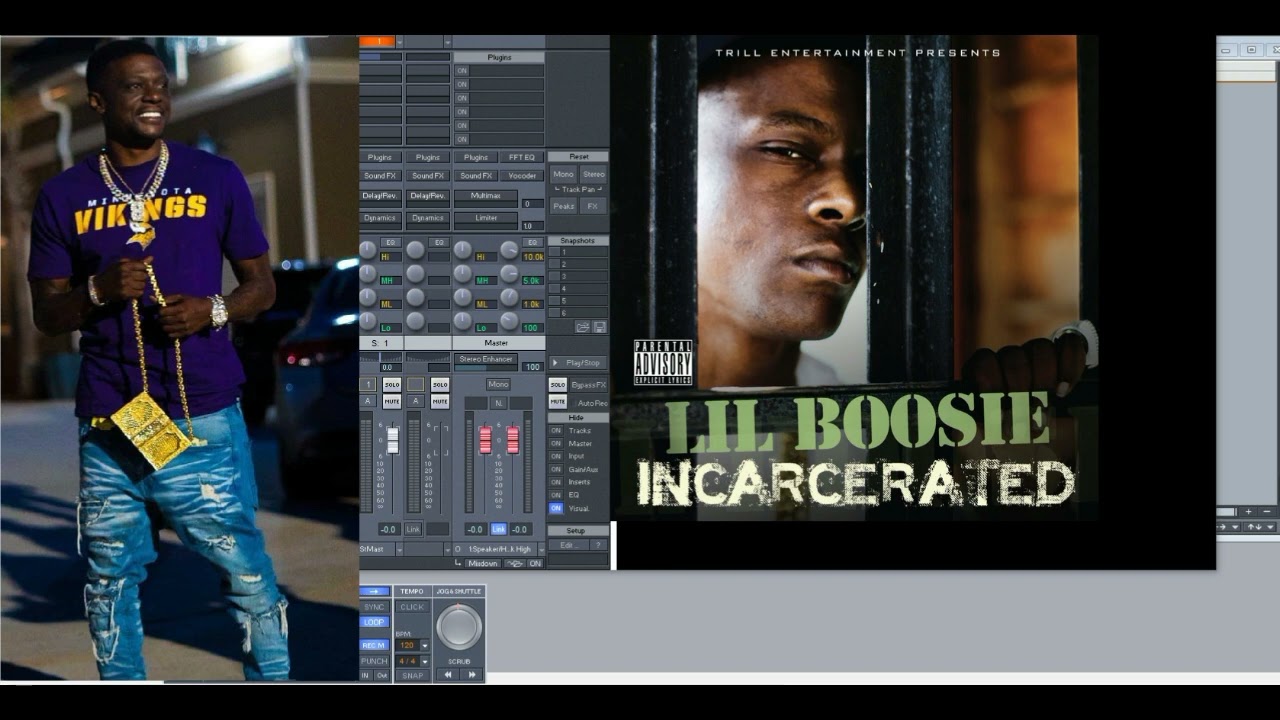The height and width of the screenshot is (720, 1280).
Task: Load a mixer snapshot with the folder icon
Action: tap(582, 327)
